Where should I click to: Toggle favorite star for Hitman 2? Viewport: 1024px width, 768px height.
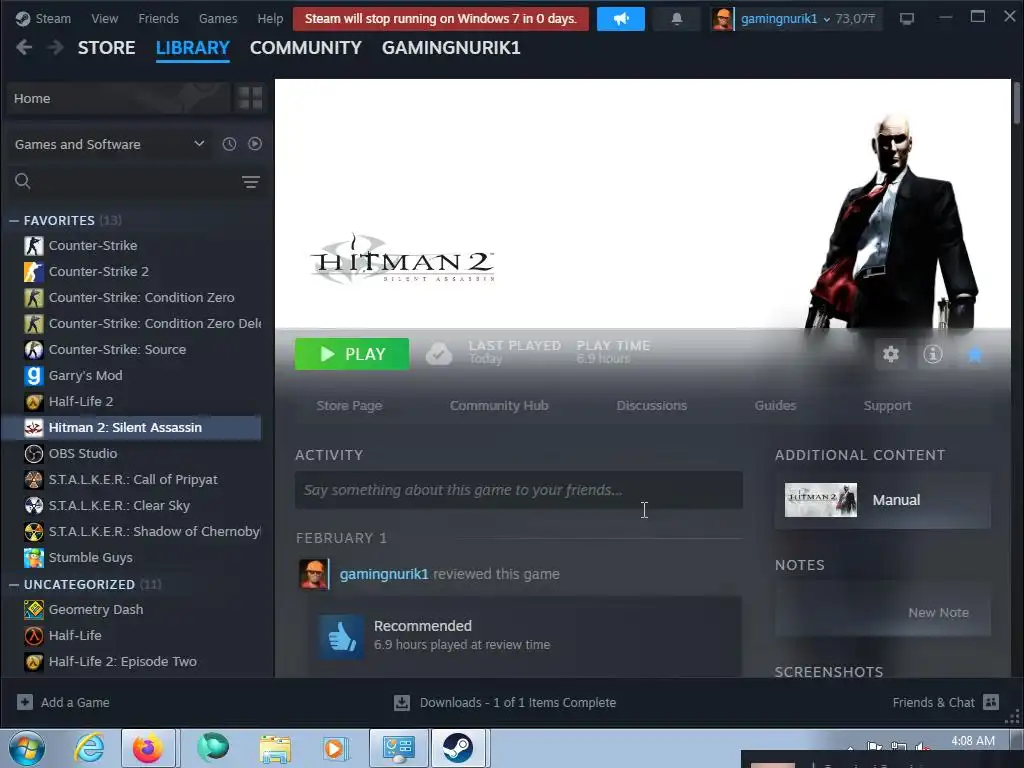click(974, 354)
